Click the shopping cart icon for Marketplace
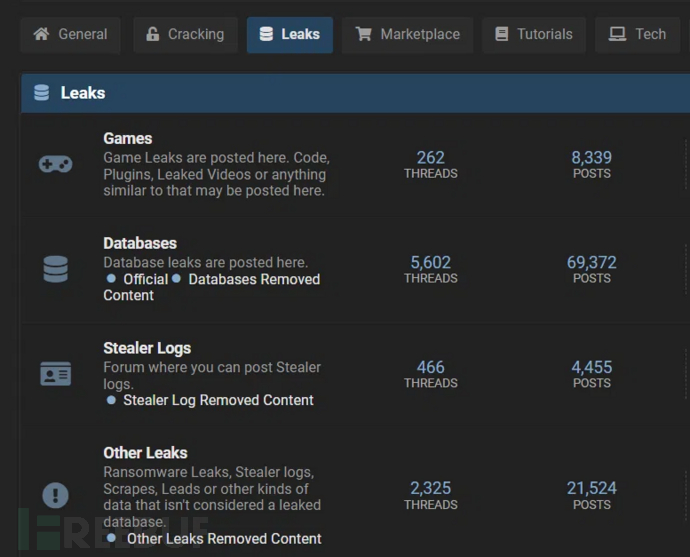This screenshot has width=690, height=557. point(364,34)
